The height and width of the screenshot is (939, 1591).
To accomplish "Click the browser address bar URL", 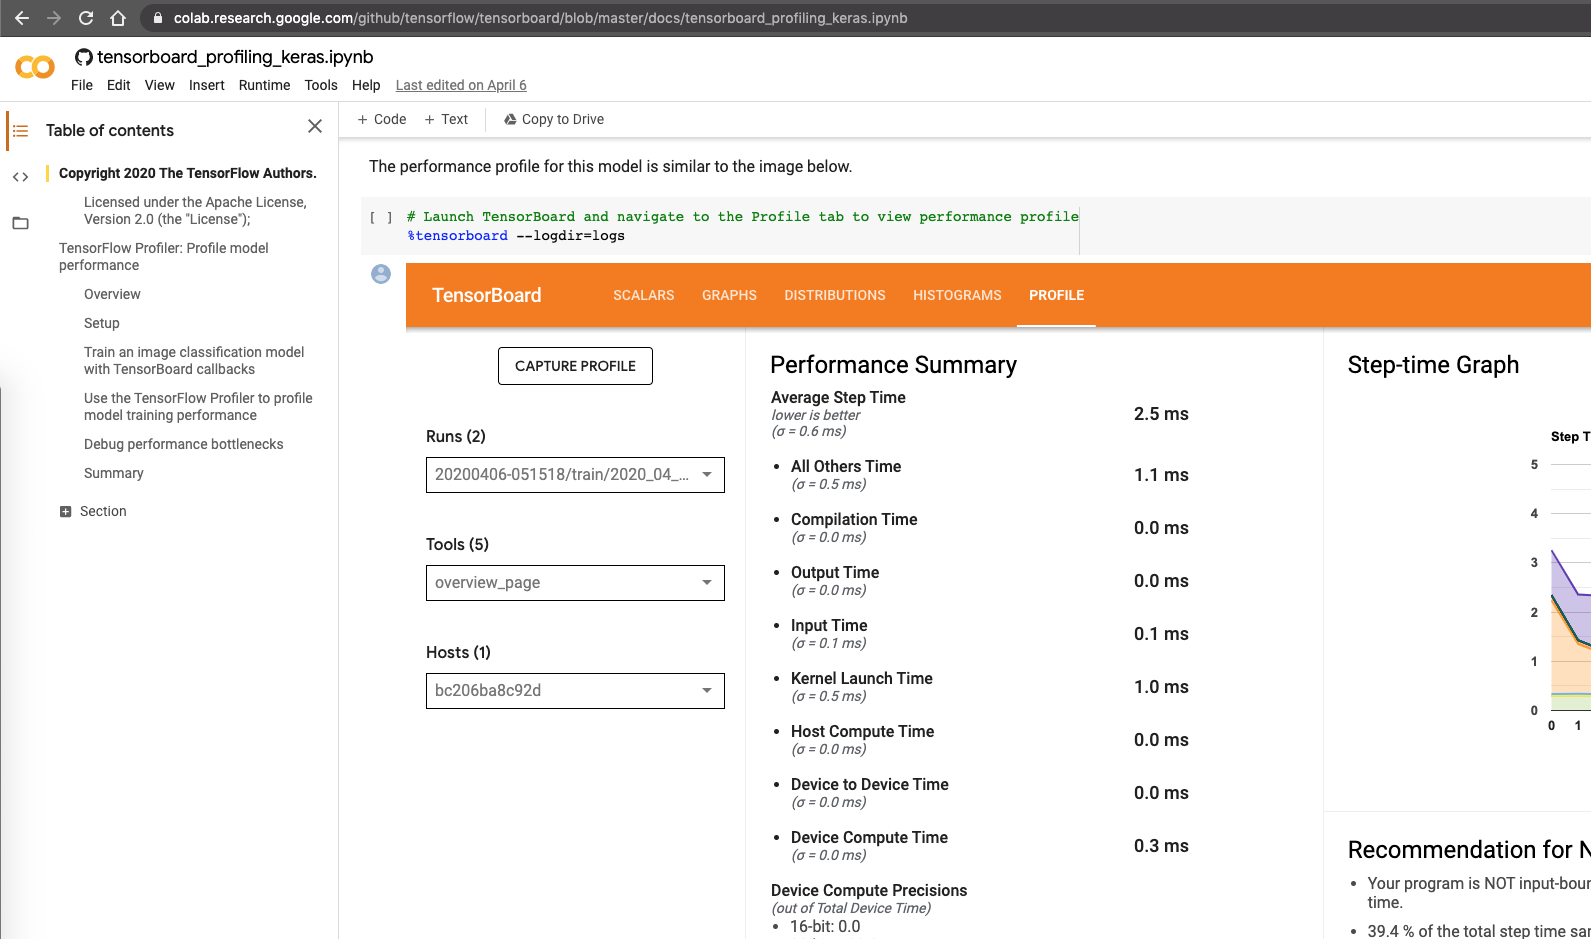I will coord(541,18).
